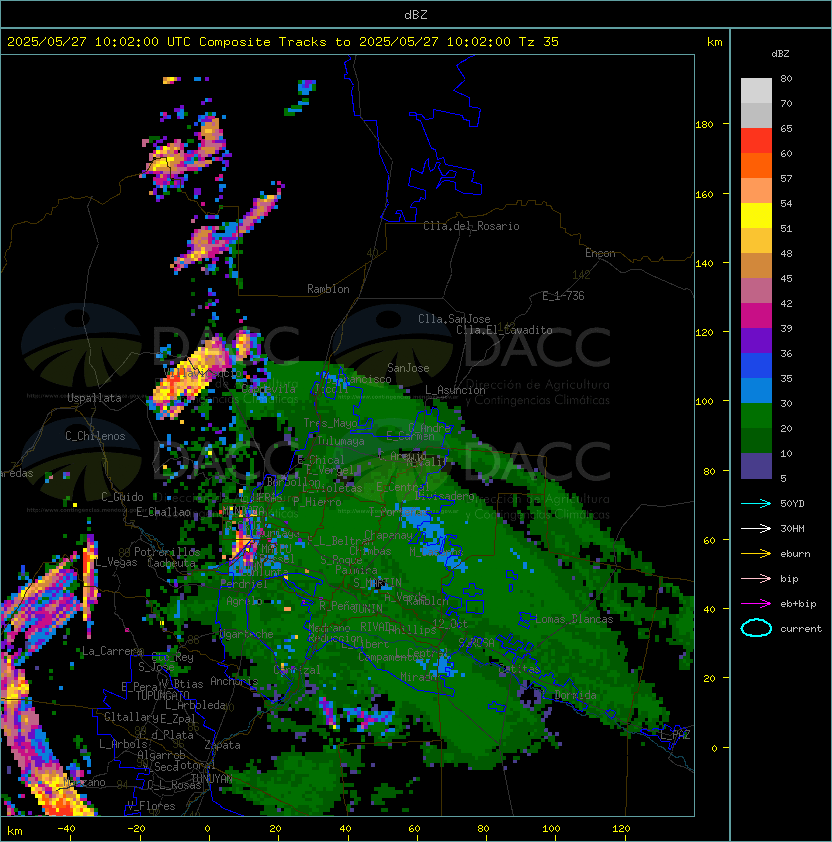
Task: Click the 'TUNUYAN' map label
Action: (212, 778)
